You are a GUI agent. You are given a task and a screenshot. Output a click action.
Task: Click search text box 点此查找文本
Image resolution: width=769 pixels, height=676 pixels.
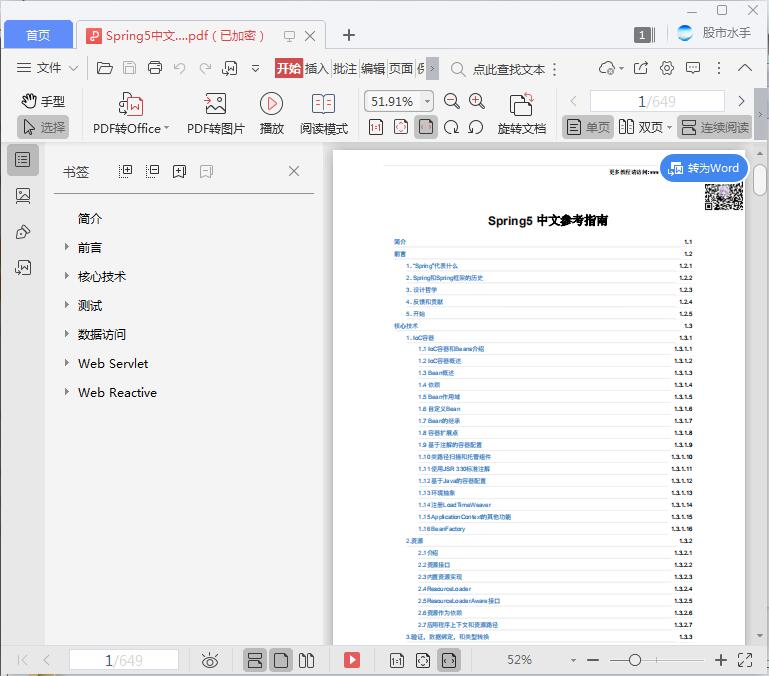pos(509,69)
